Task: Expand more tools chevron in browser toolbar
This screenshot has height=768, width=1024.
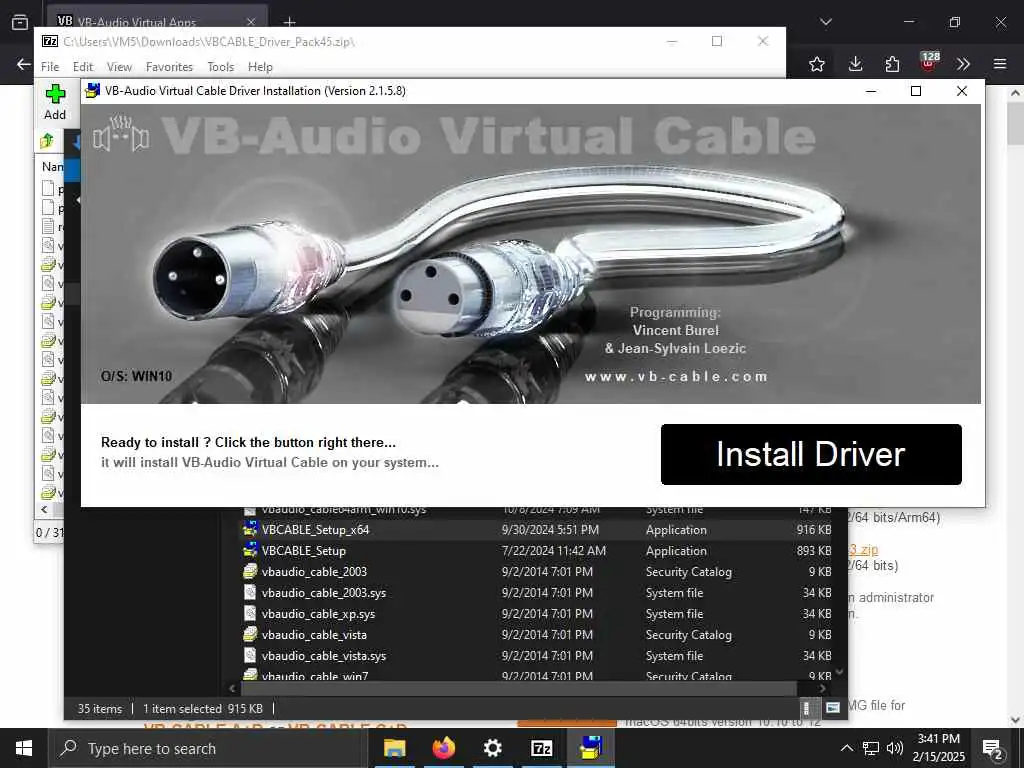Action: pos(963,64)
